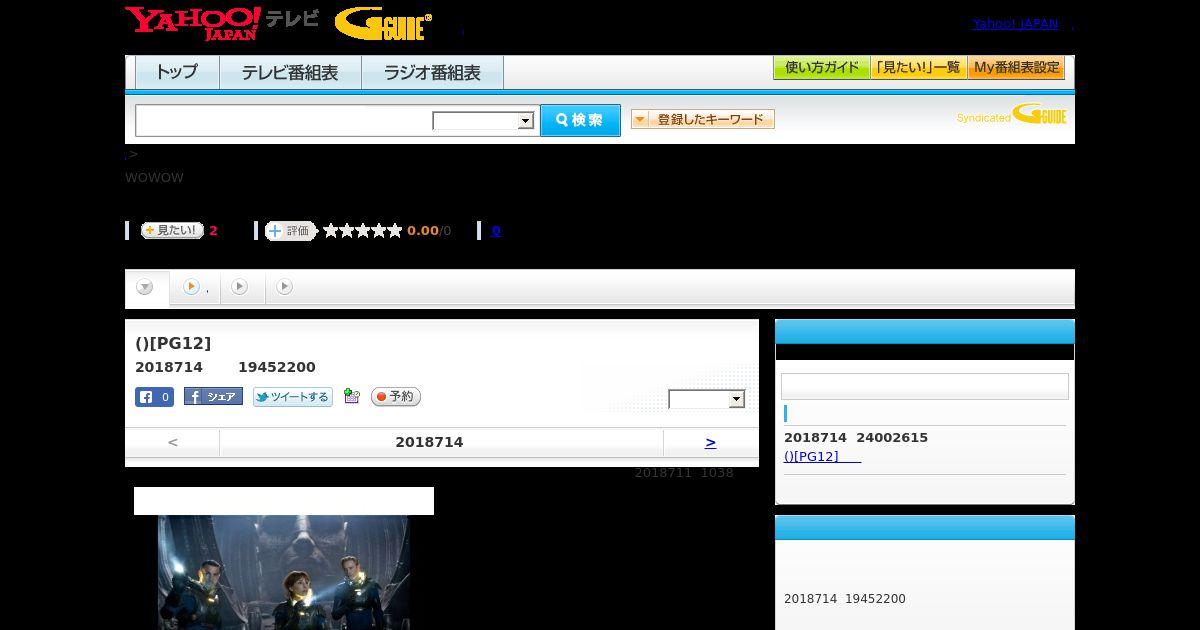This screenshot has height=630, width=1200.
Task: Switch to the トップ tab
Action: (x=177, y=72)
